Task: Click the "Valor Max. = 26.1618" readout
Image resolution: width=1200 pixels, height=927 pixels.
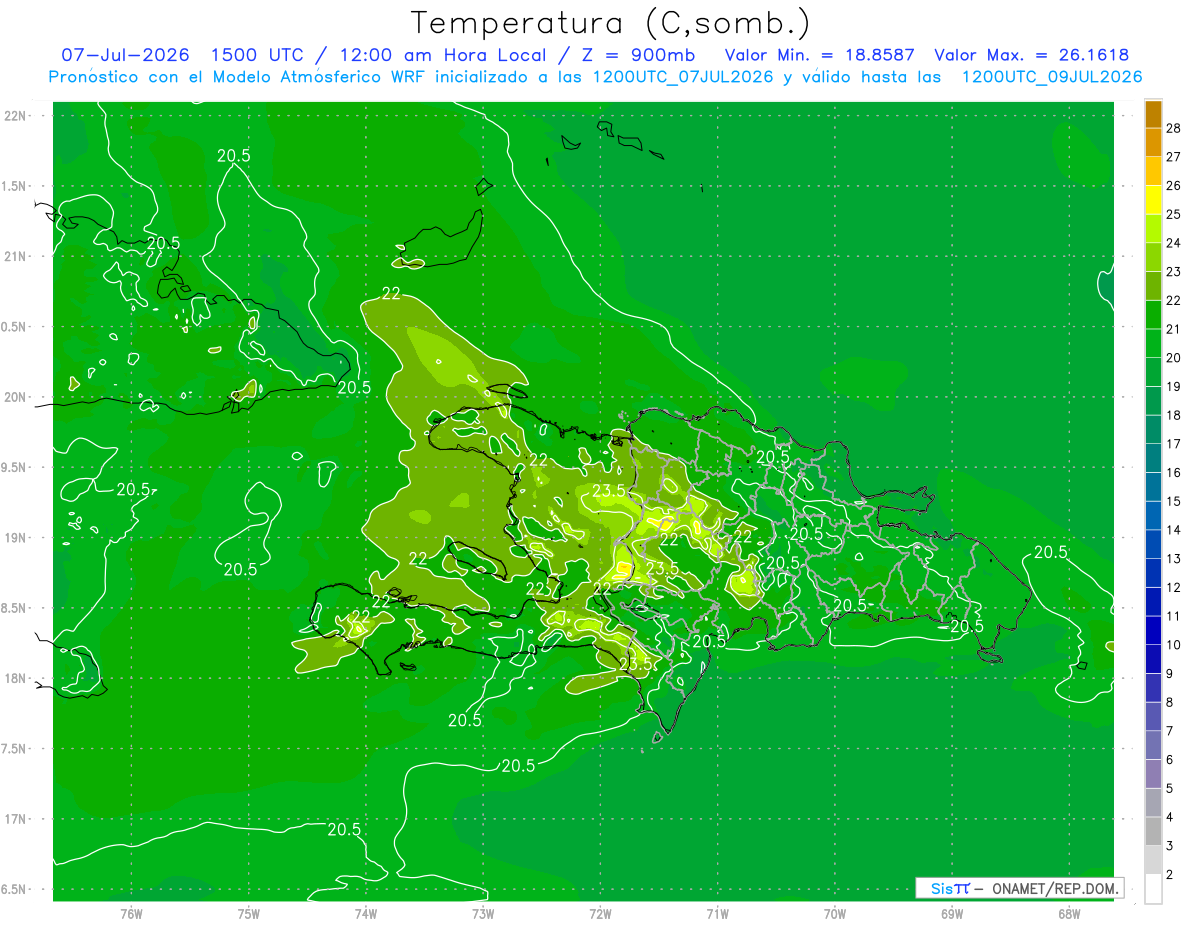Action: point(1032,55)
